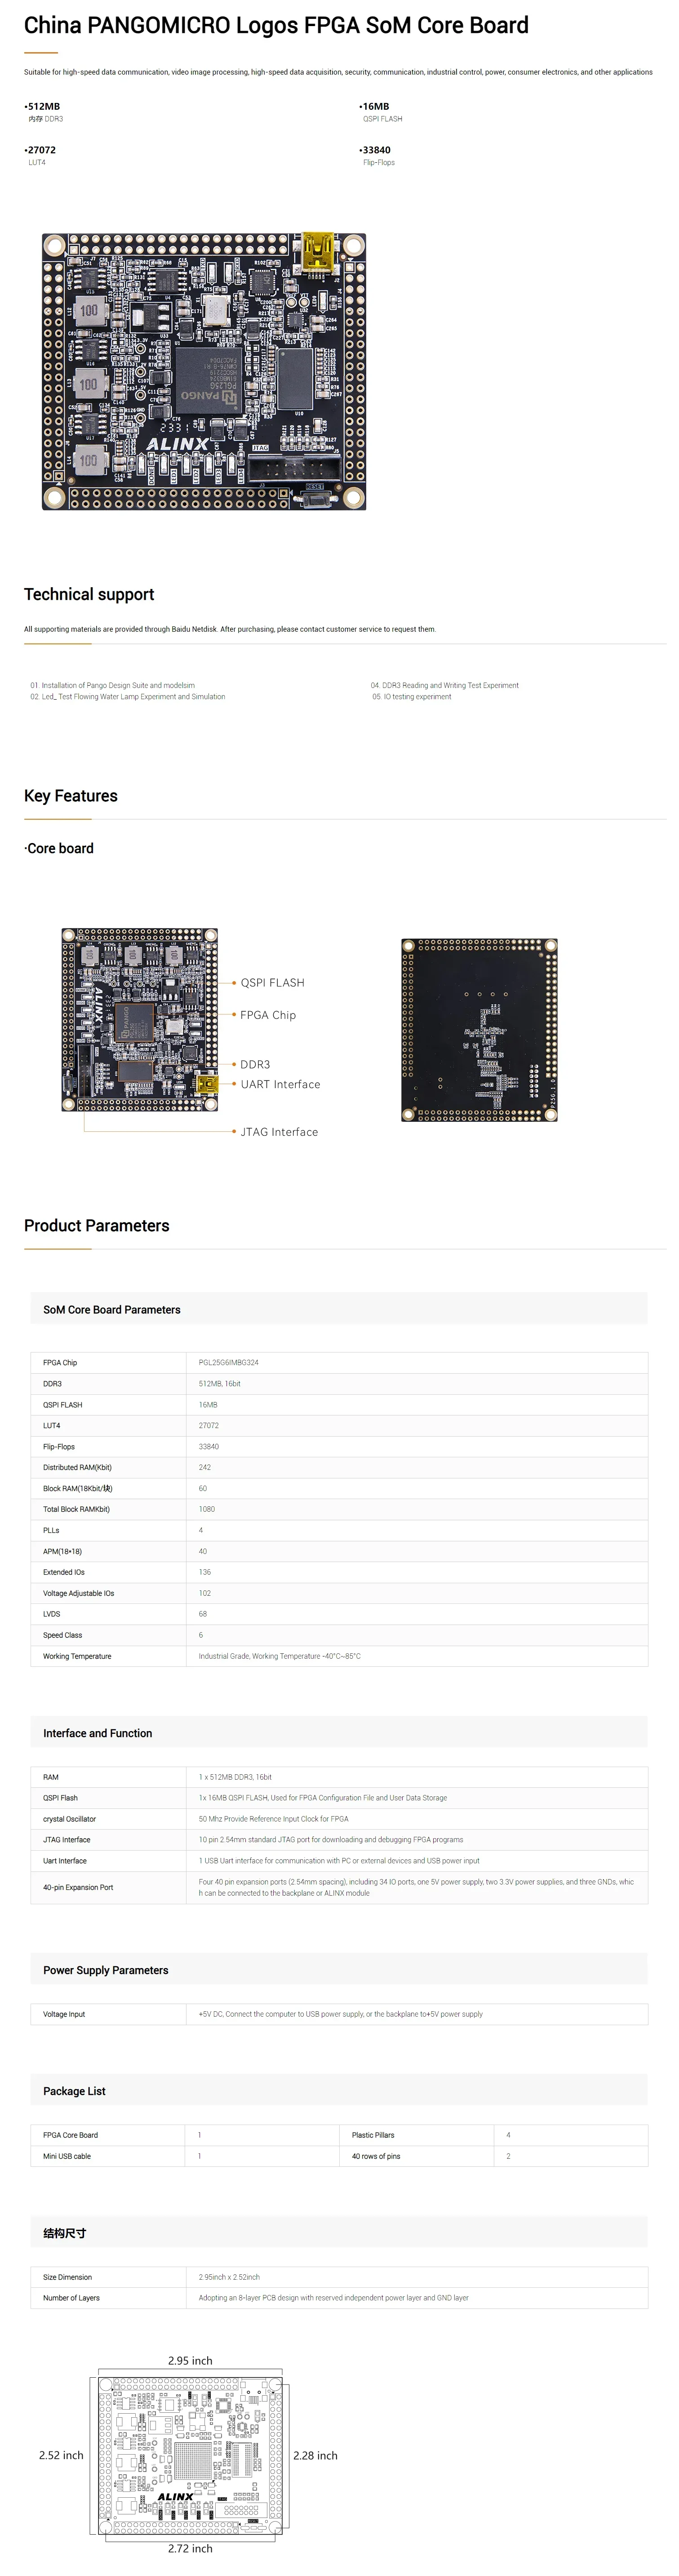679x2576 pixels.
Task: Click the main ALINX core board photo
Action: point(203,371)
